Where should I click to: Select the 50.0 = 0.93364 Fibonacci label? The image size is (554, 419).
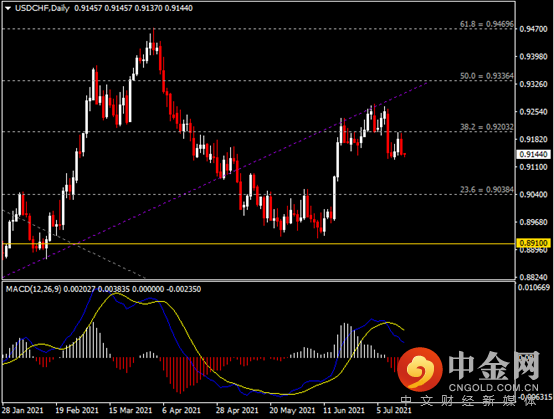pos(487,76)
